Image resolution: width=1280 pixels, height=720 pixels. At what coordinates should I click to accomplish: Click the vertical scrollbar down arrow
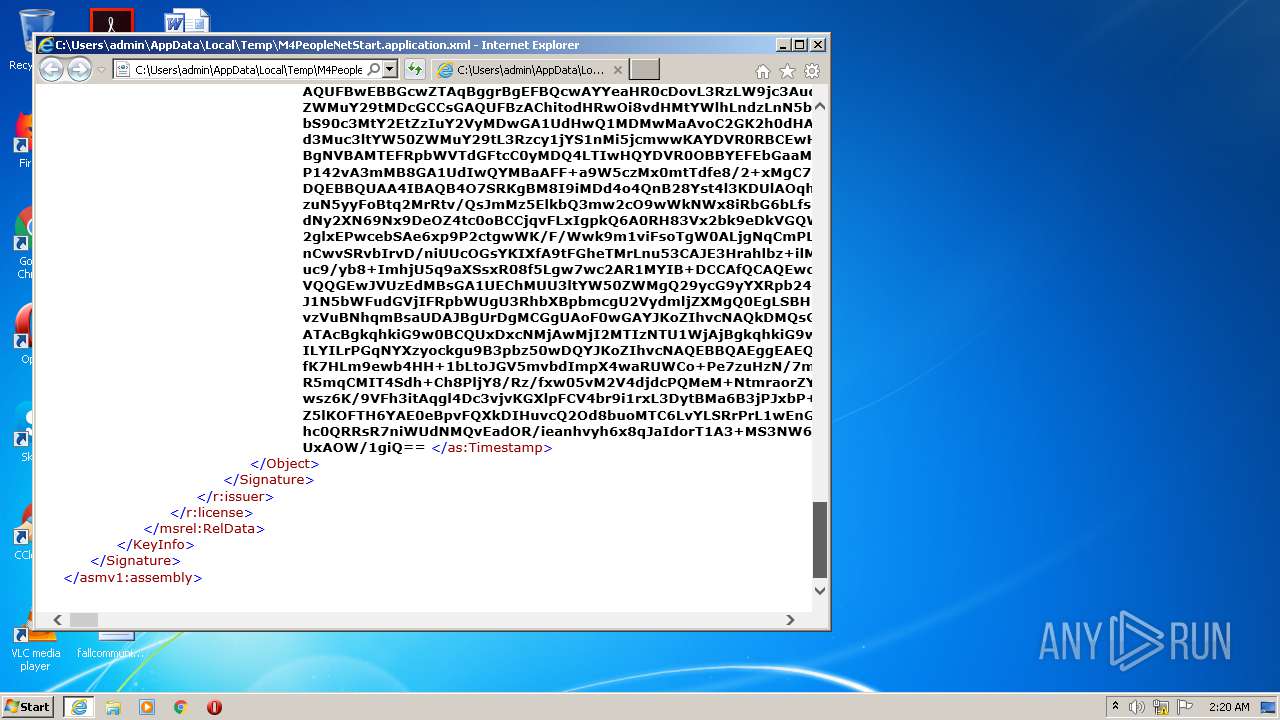click(x=820, y=590)
